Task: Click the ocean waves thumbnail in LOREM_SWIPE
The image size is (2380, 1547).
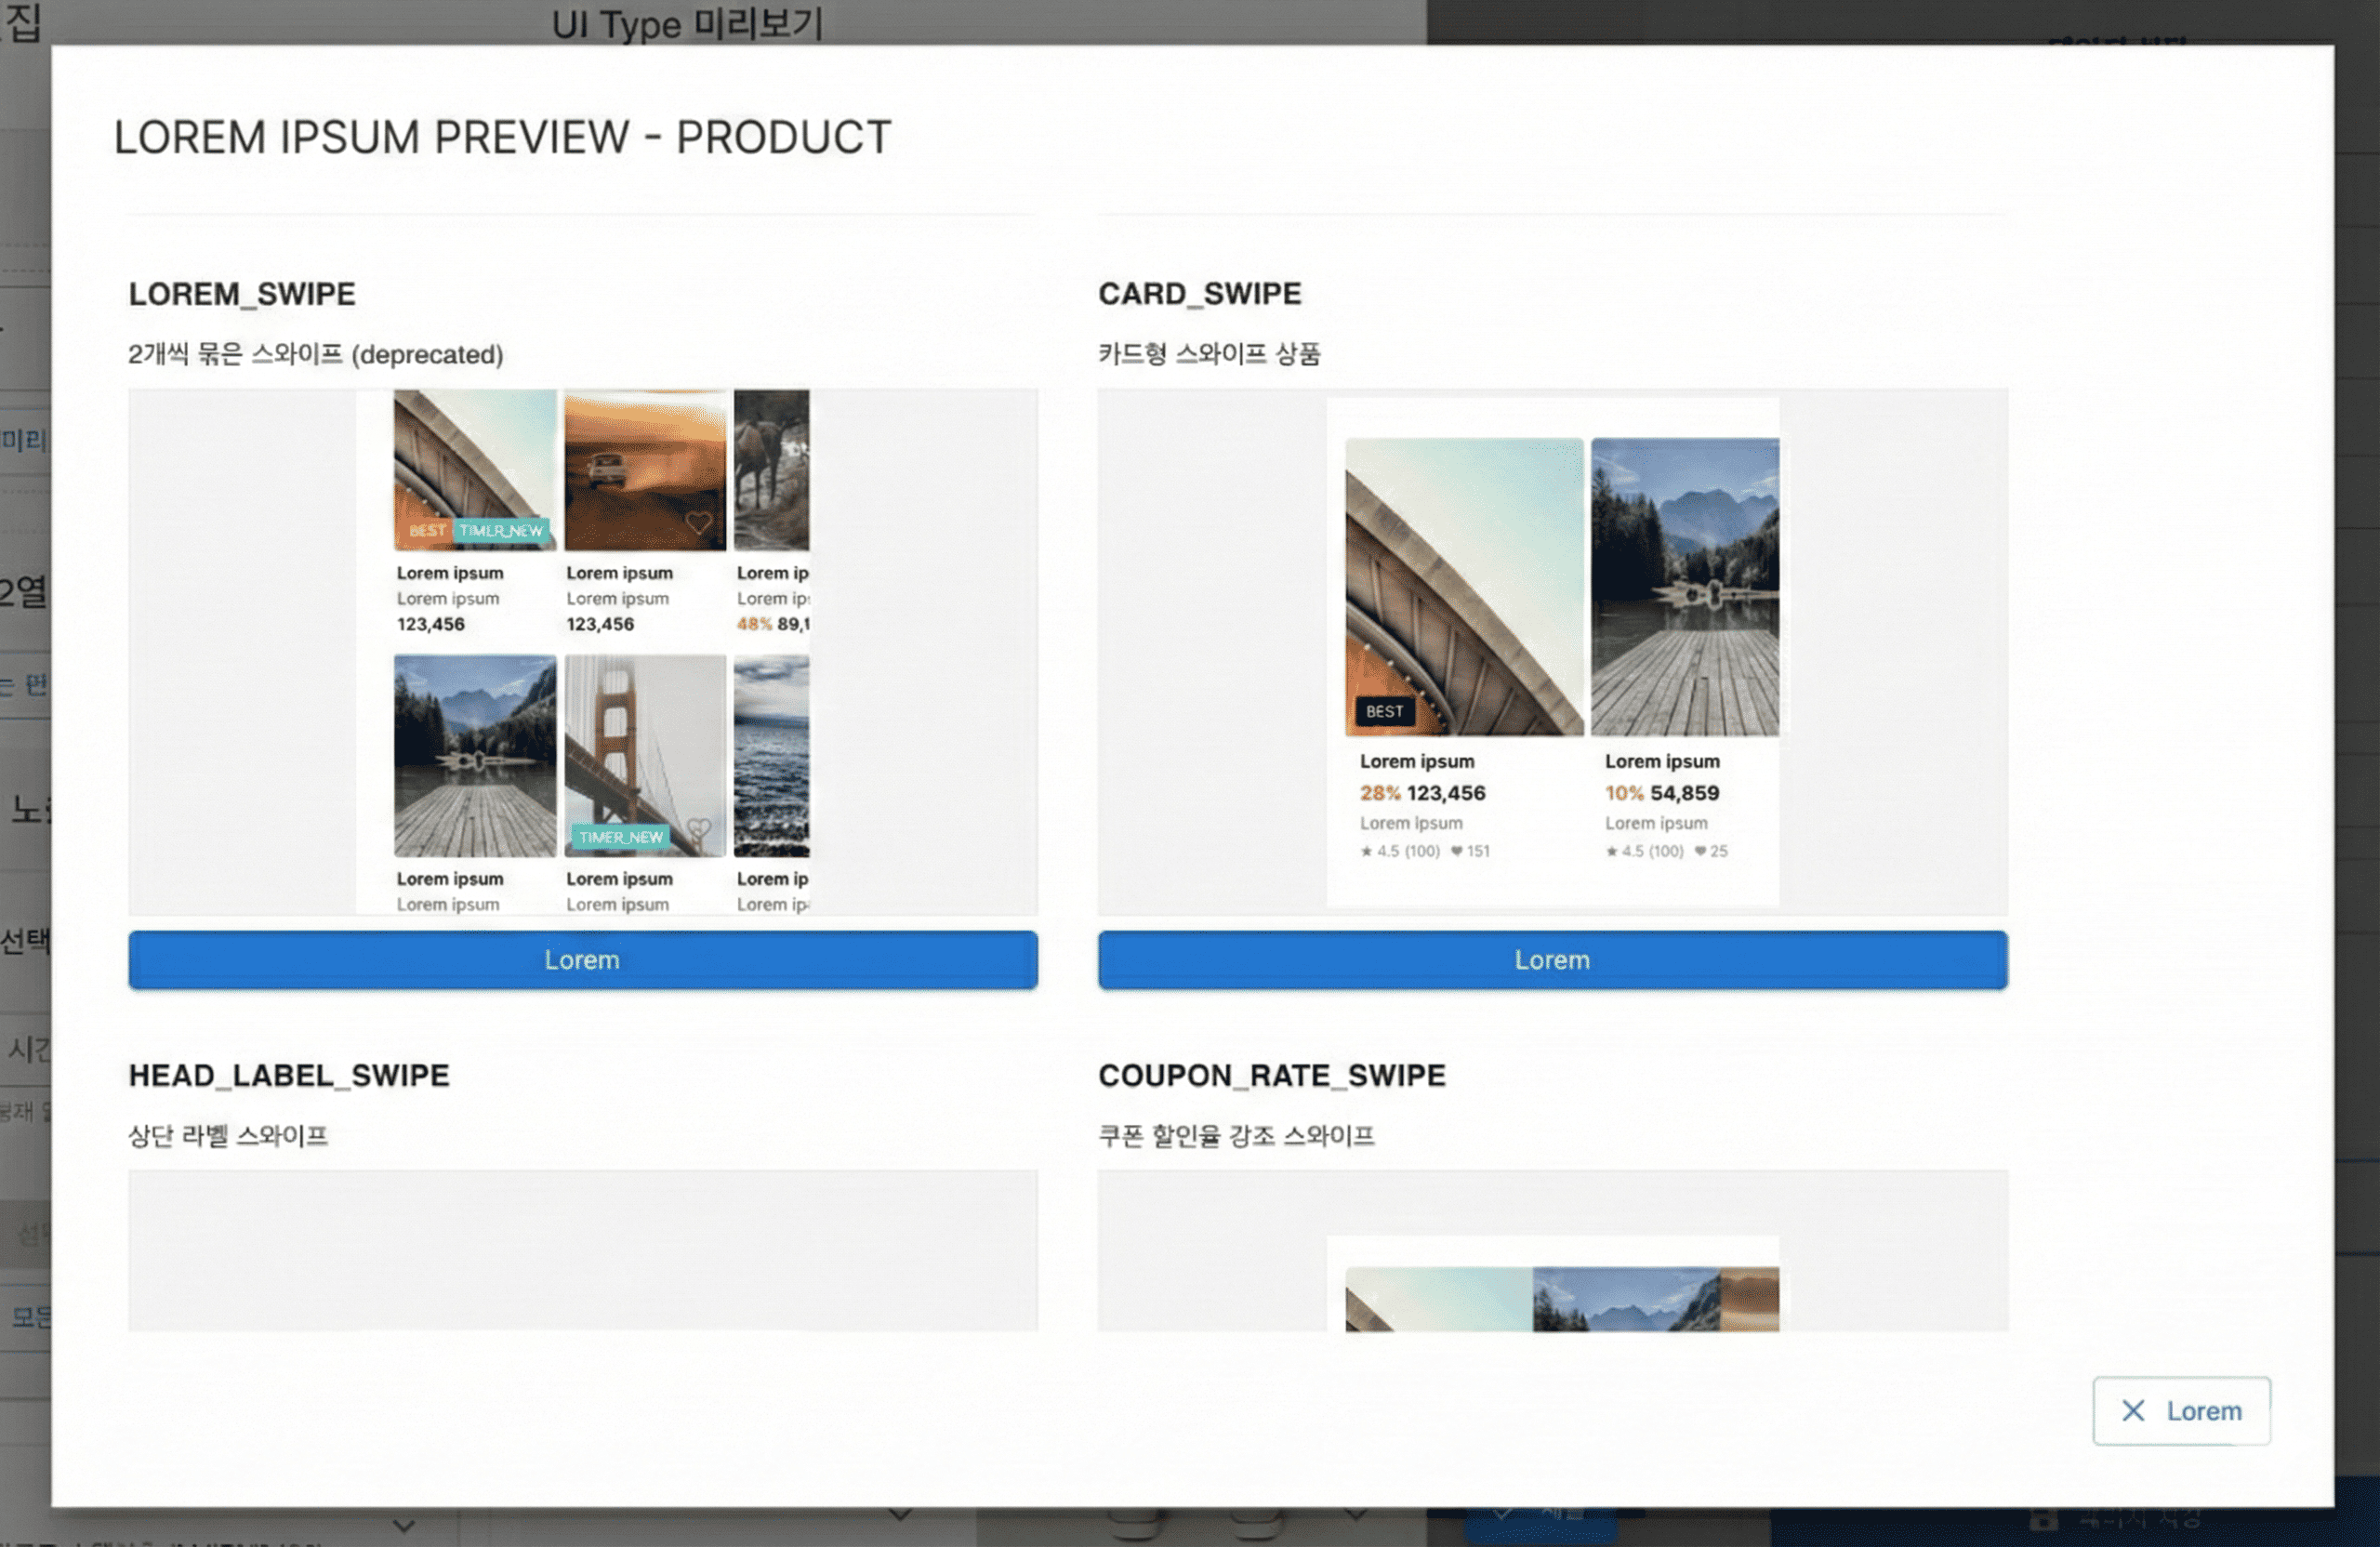Action: [771, 756]
